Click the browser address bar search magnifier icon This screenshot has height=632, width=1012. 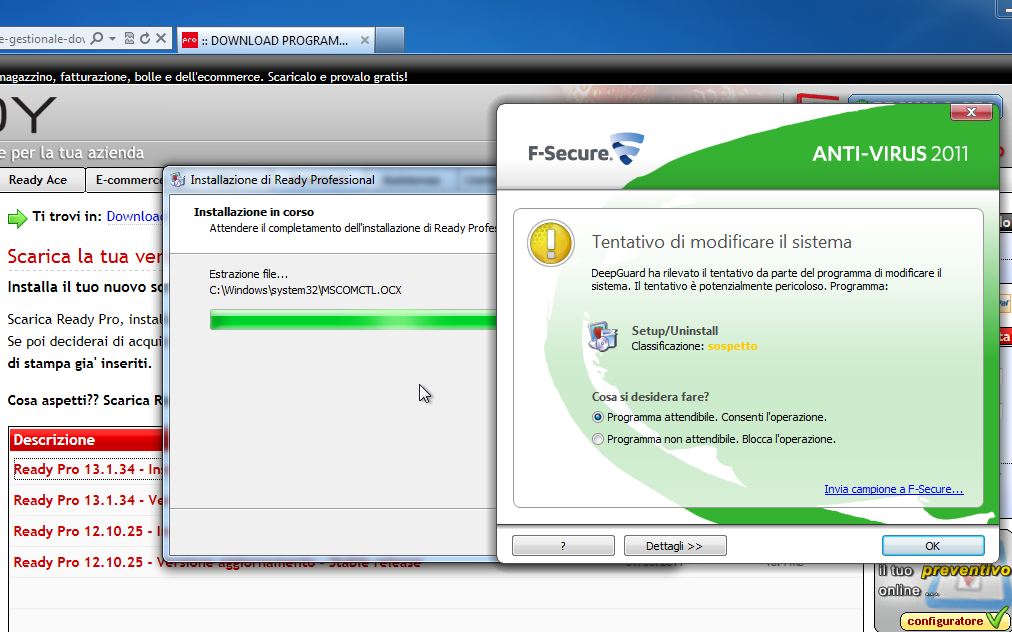[97, 39]
